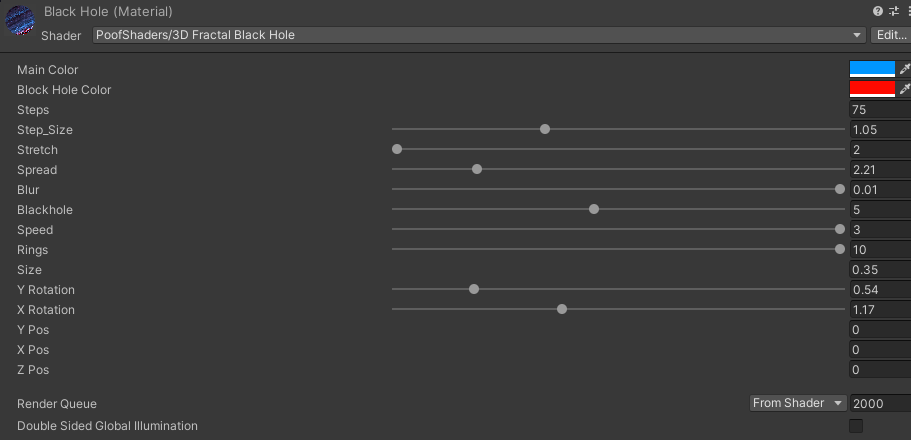911x440 pixels.
Task: Click the Size value input field
Action: pyautogui.click(x=879, y=270)
